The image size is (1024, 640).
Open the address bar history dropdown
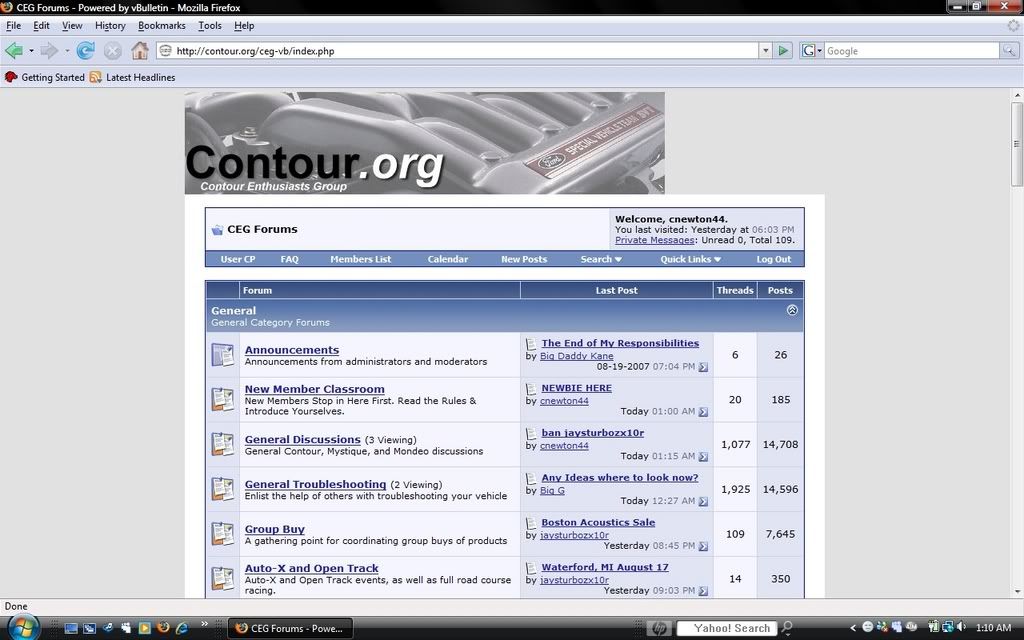click(765, 50)
